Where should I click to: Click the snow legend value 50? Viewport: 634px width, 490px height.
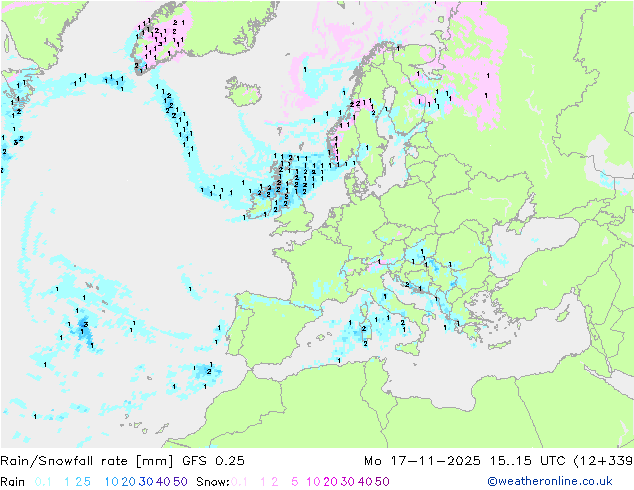click(382, 482)
